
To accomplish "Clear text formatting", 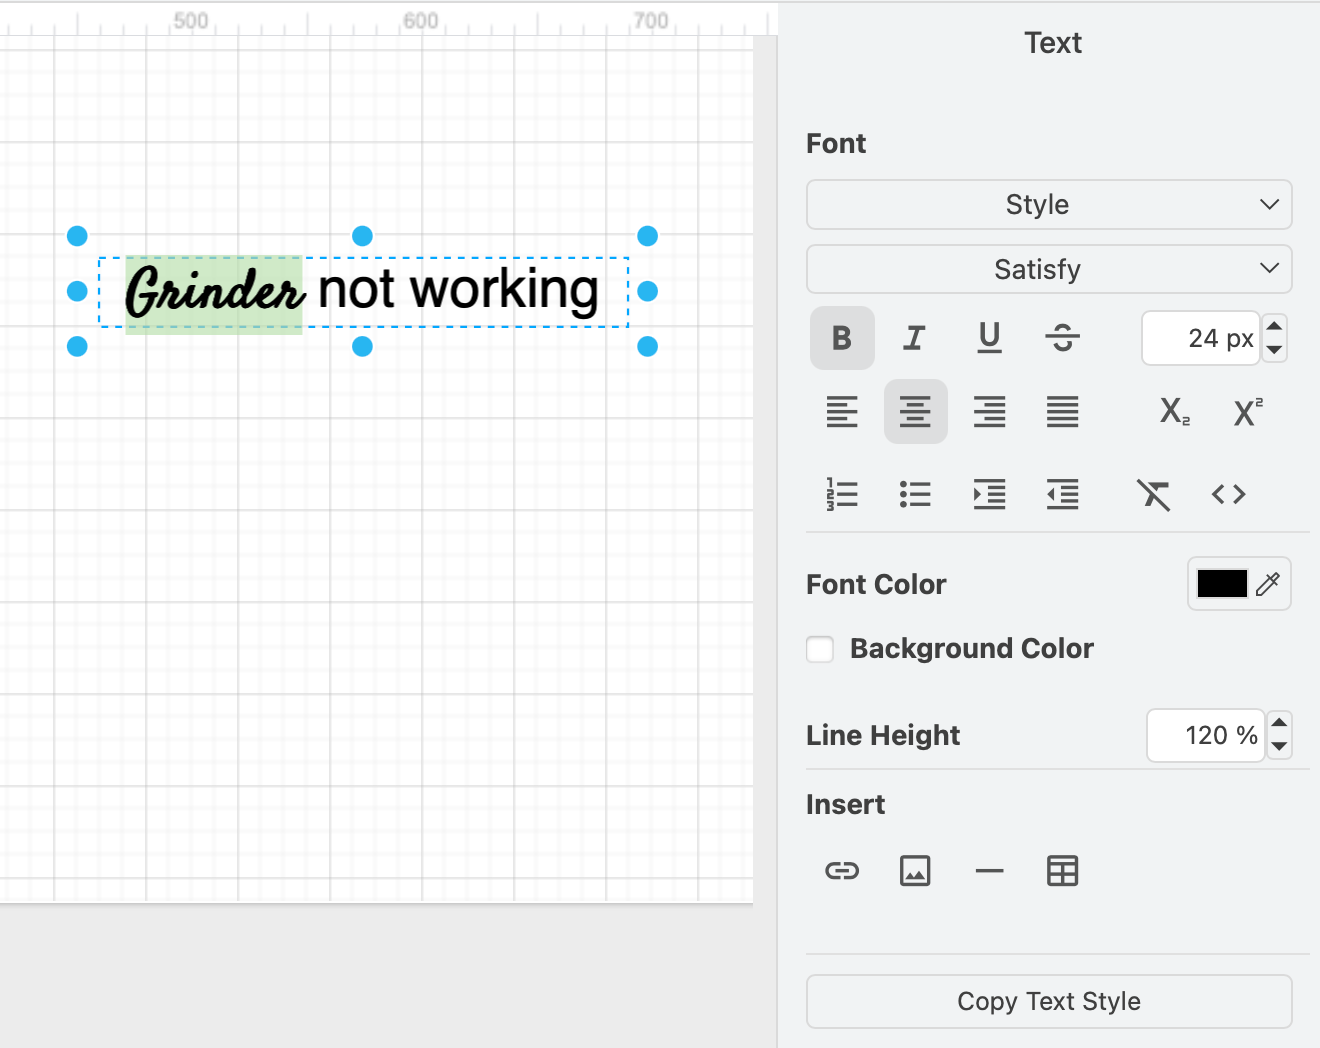I will pos(1153,494).
